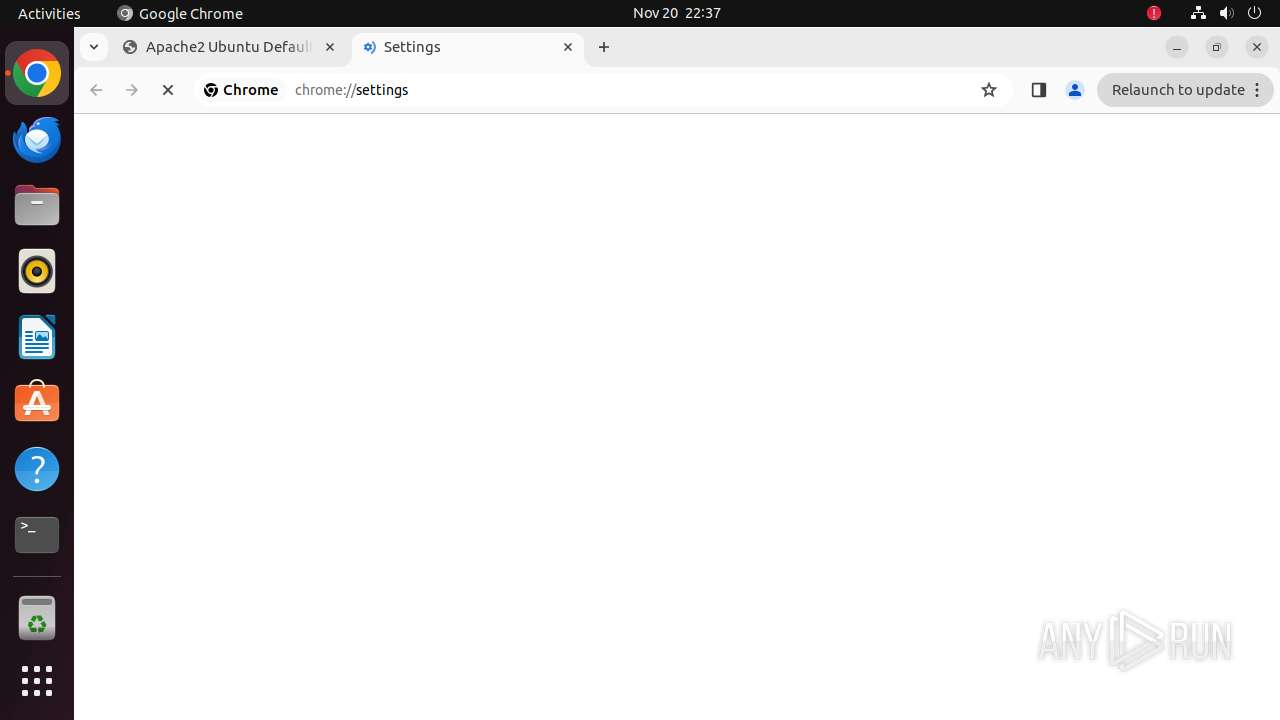Switch to the Apache2 Ubuntu Default tab

(229, 47)
